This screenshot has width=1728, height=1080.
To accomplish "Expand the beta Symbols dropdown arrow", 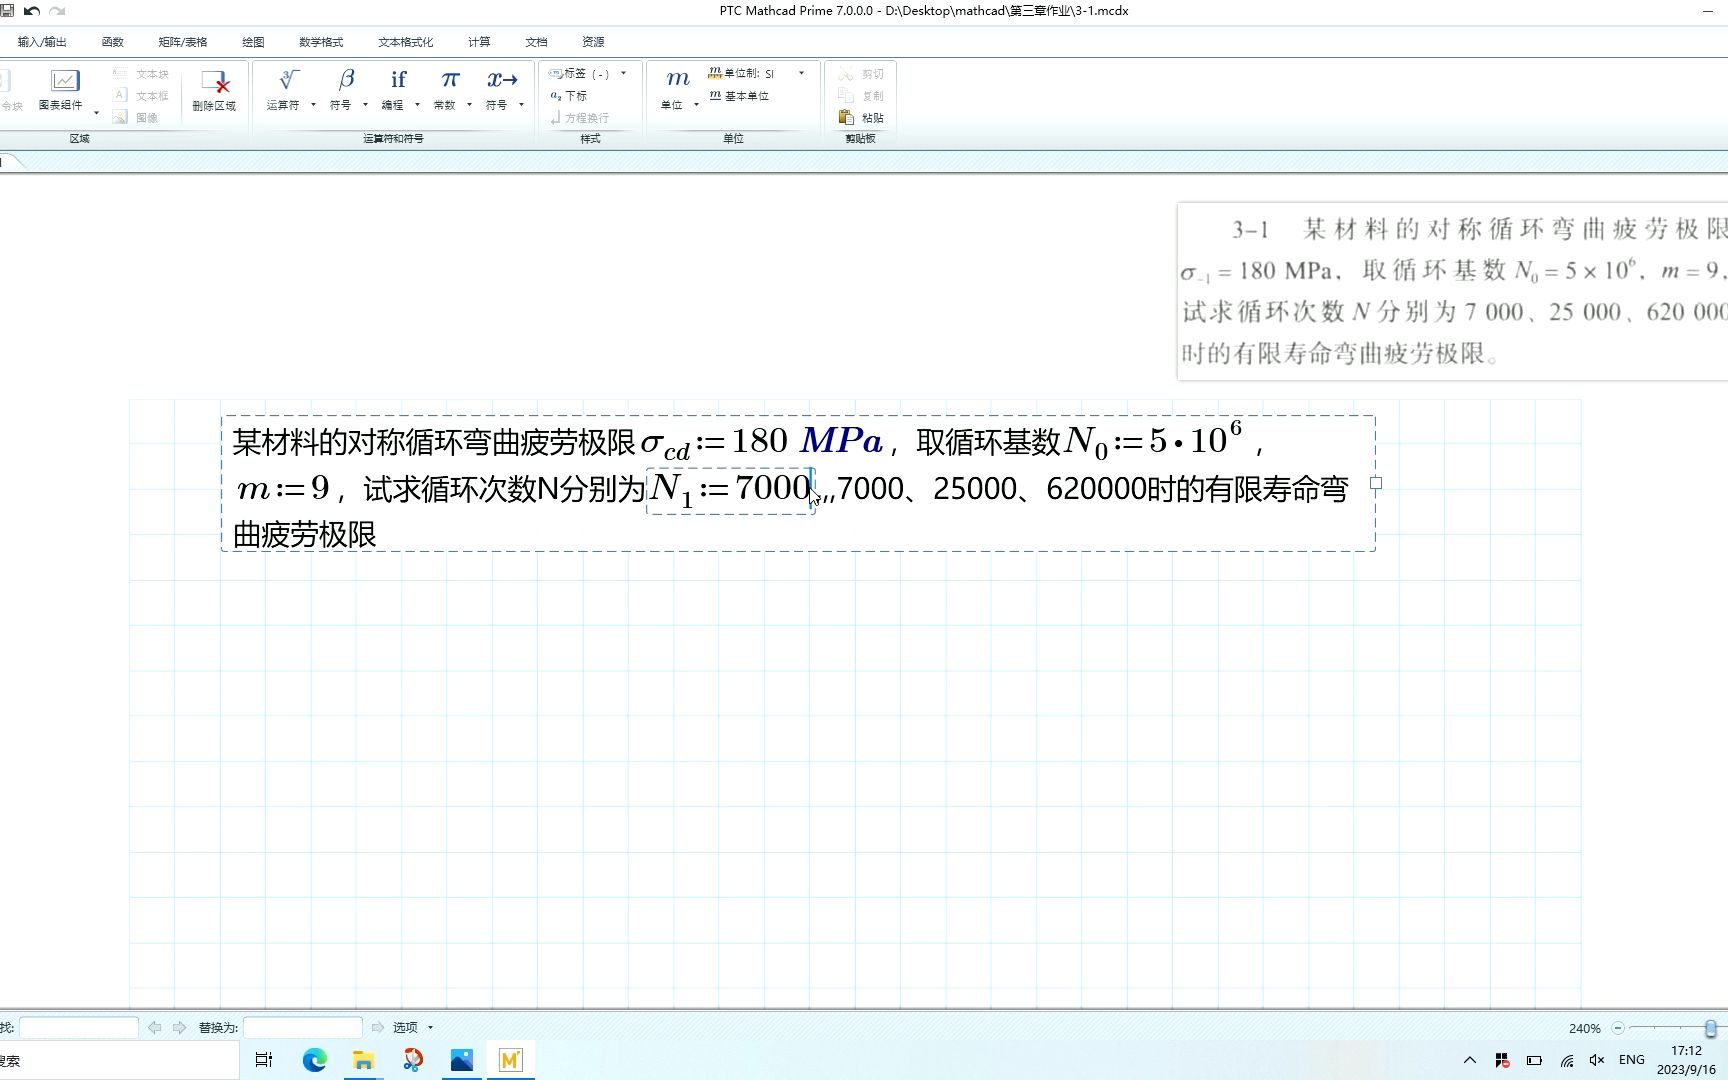I will [x=365, y=105].
